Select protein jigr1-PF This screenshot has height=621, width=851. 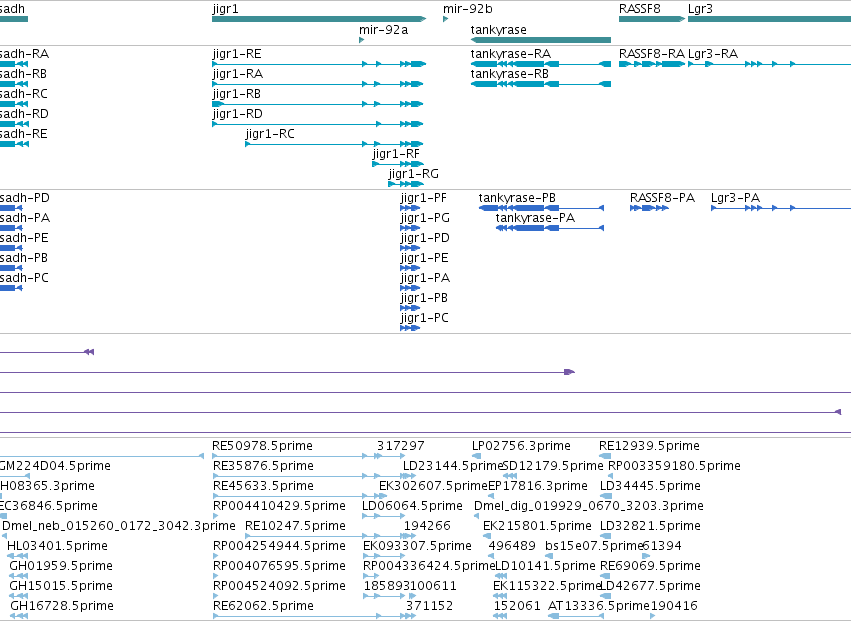tap(410, 208)
